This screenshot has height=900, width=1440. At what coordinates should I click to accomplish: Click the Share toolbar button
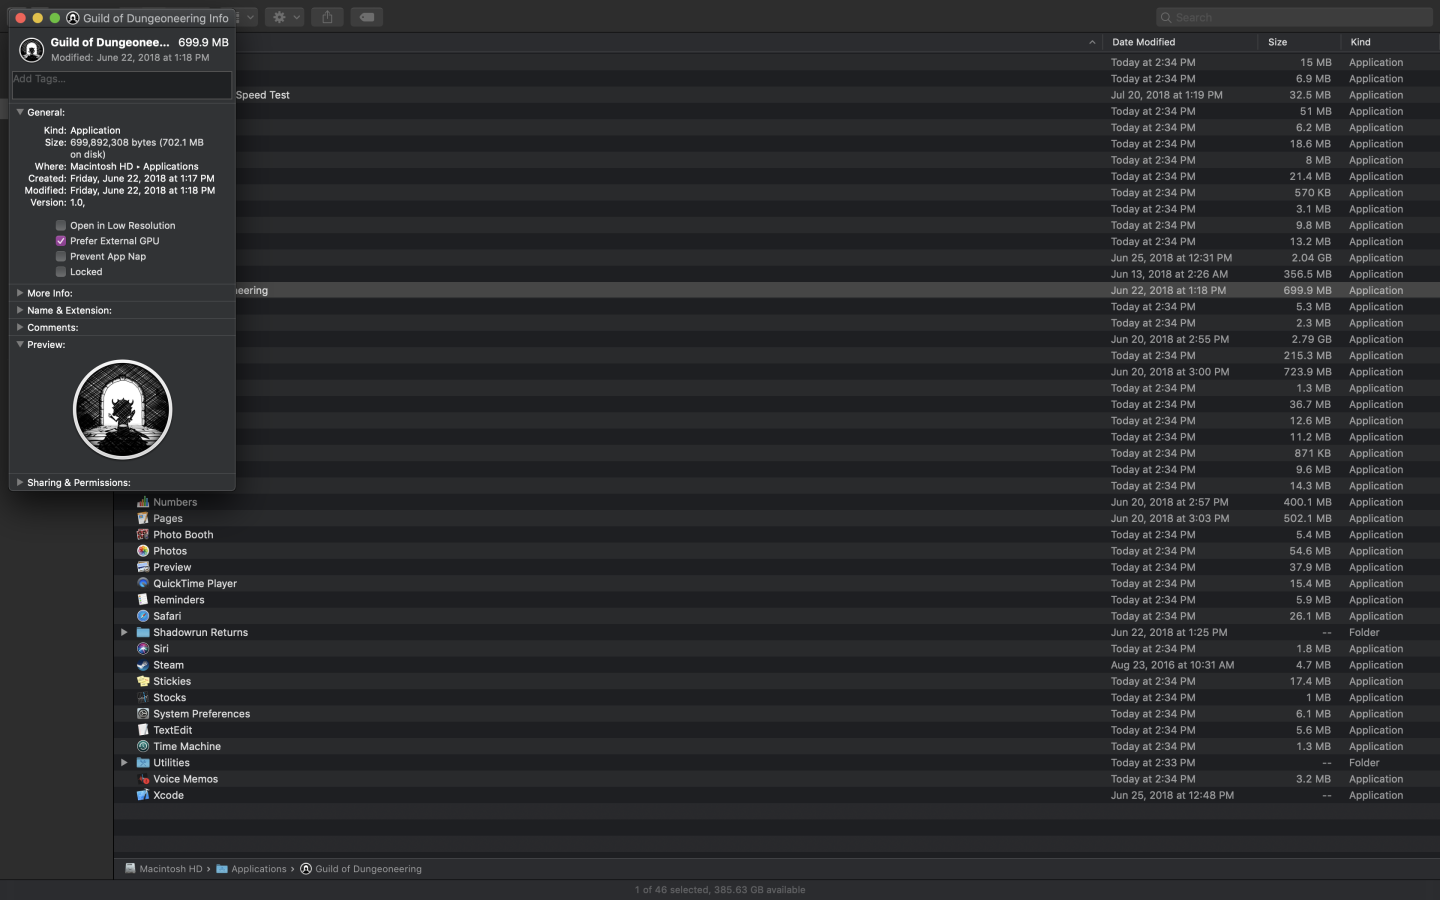point(327,17)
